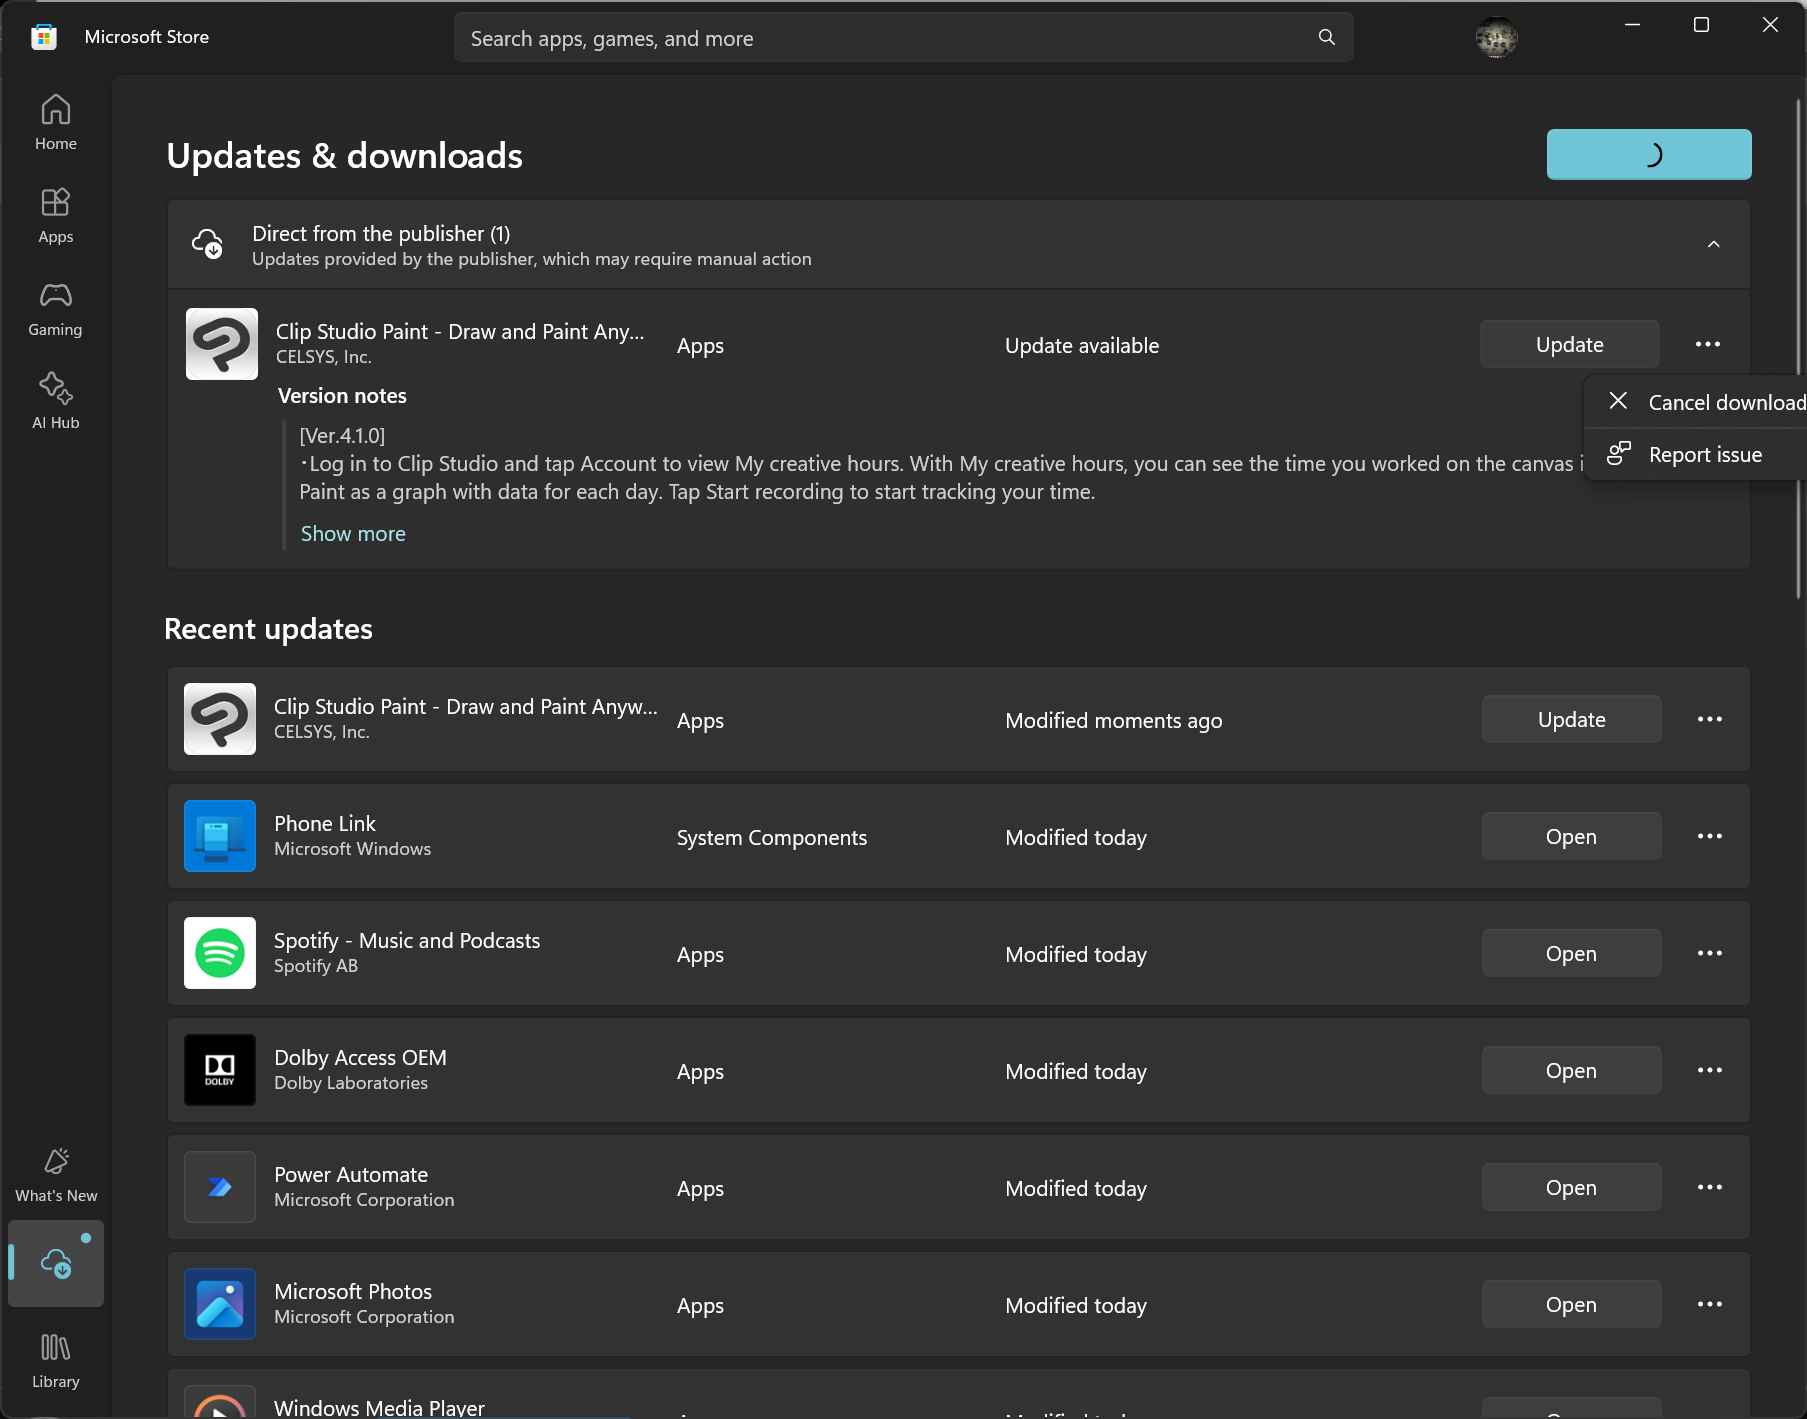Update Clip Studio Paint under publisher section
Viewport: 1807px width, 1419px height.
(1569, 345)
